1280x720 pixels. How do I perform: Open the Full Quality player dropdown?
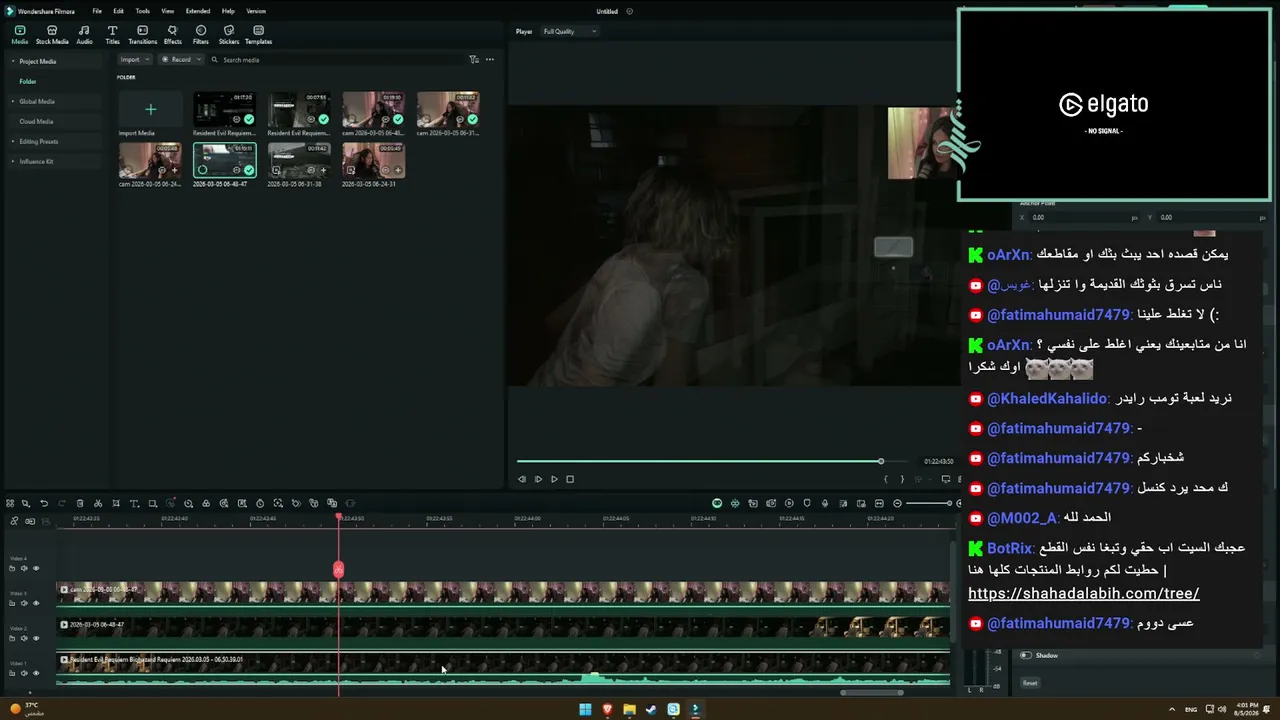pyautogui.click(x=569, y=31)
